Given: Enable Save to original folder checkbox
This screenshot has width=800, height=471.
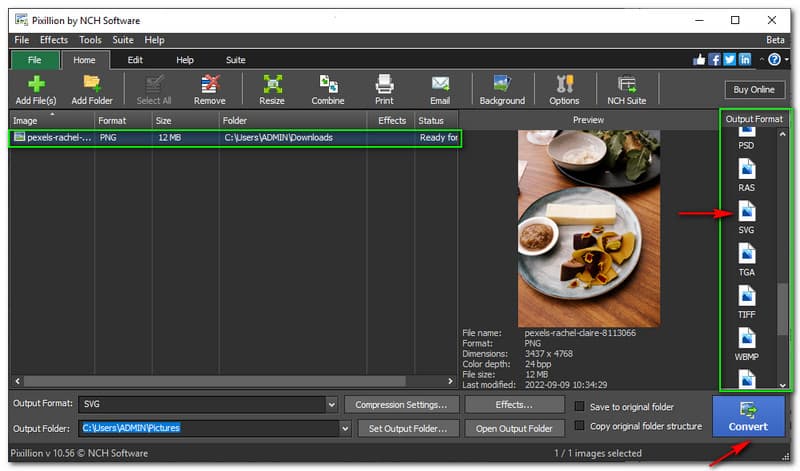Looking at the screenshot, I should [x=580, y=407].
